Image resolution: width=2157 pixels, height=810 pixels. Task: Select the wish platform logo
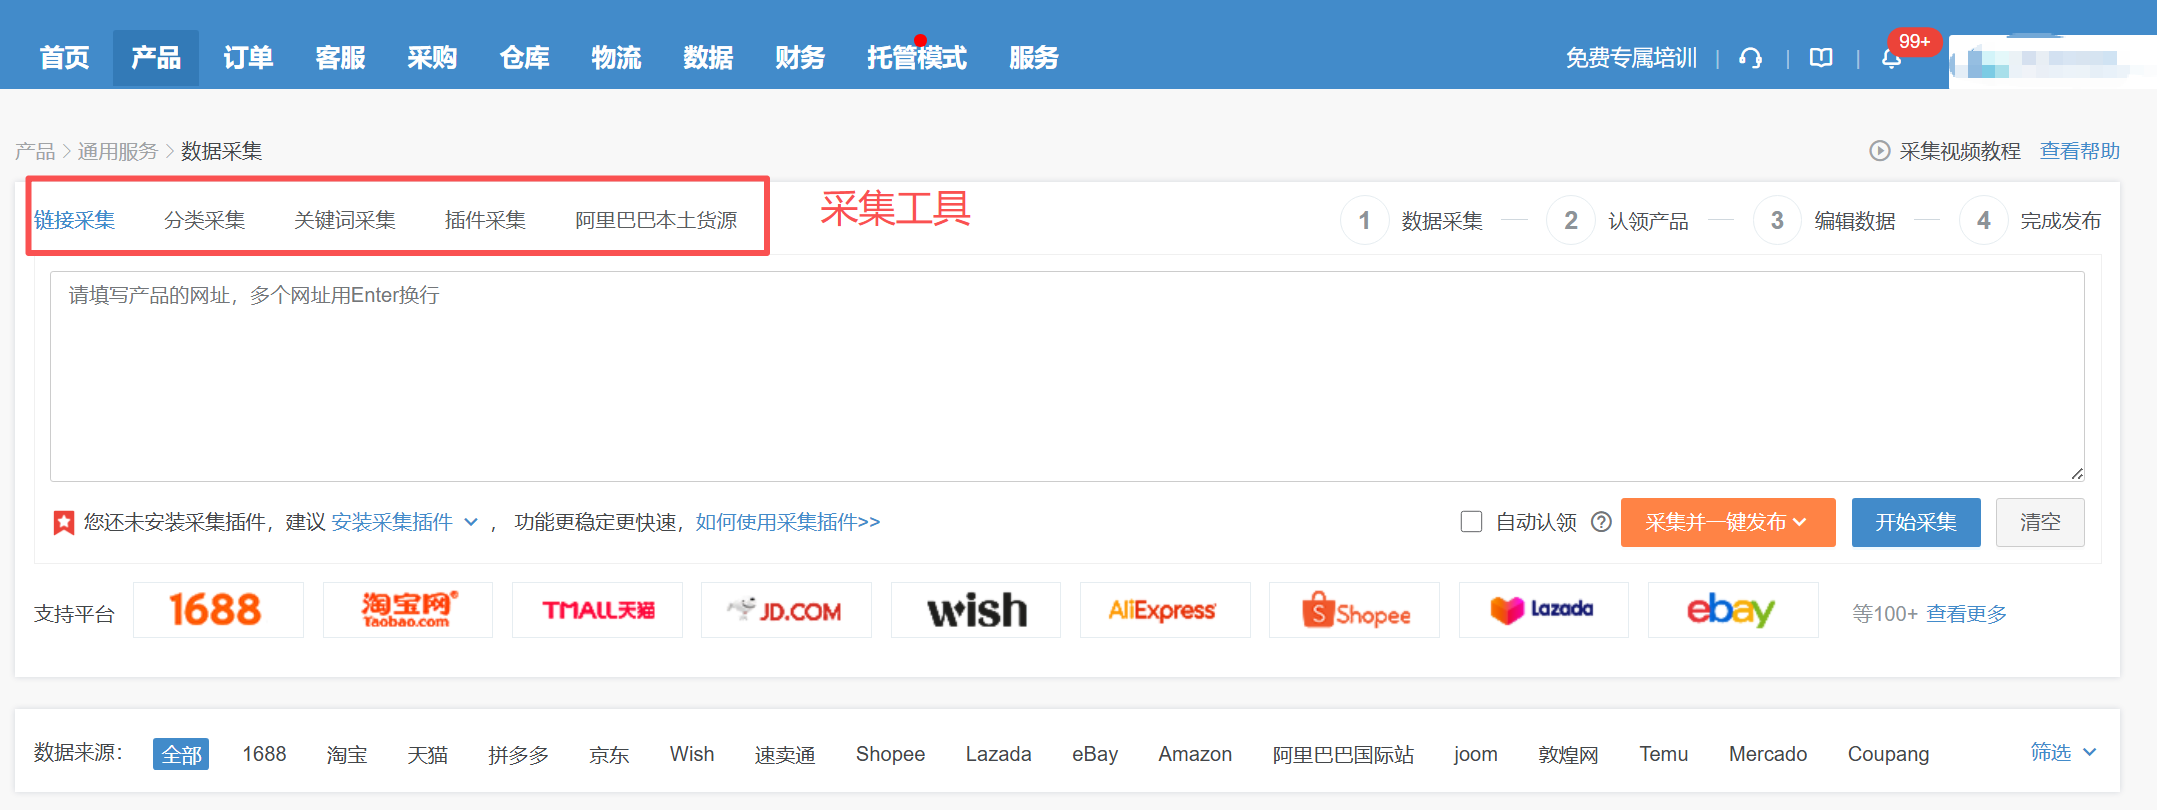(976, 610)
